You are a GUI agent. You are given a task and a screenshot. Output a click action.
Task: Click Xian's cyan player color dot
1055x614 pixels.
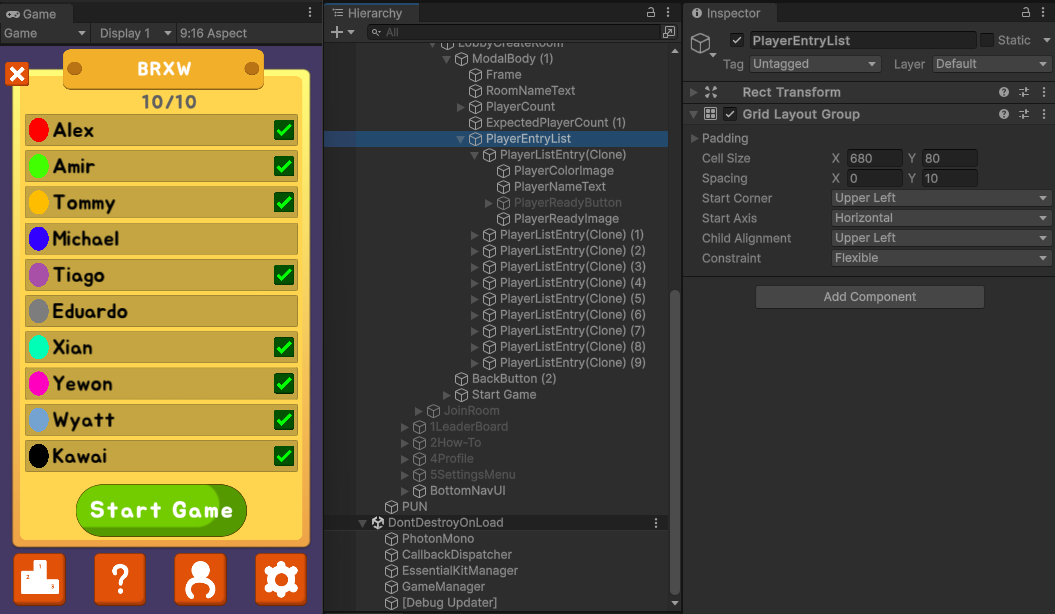point(39,347)
